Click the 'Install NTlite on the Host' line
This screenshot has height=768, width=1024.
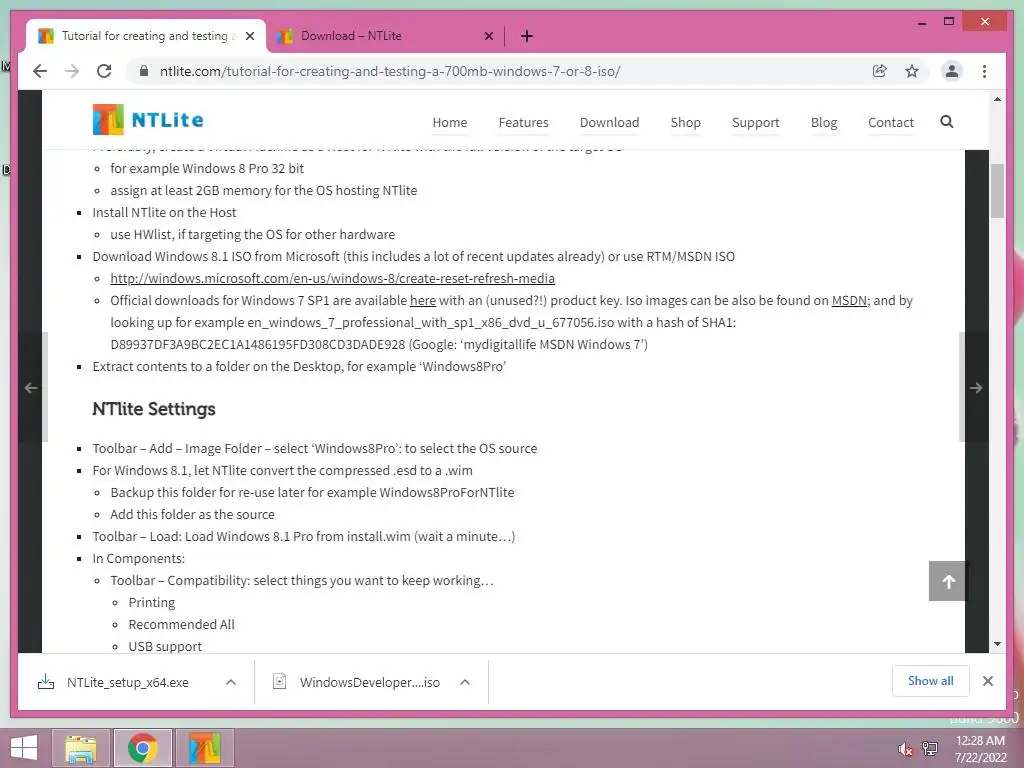click(x=165, y=212)
